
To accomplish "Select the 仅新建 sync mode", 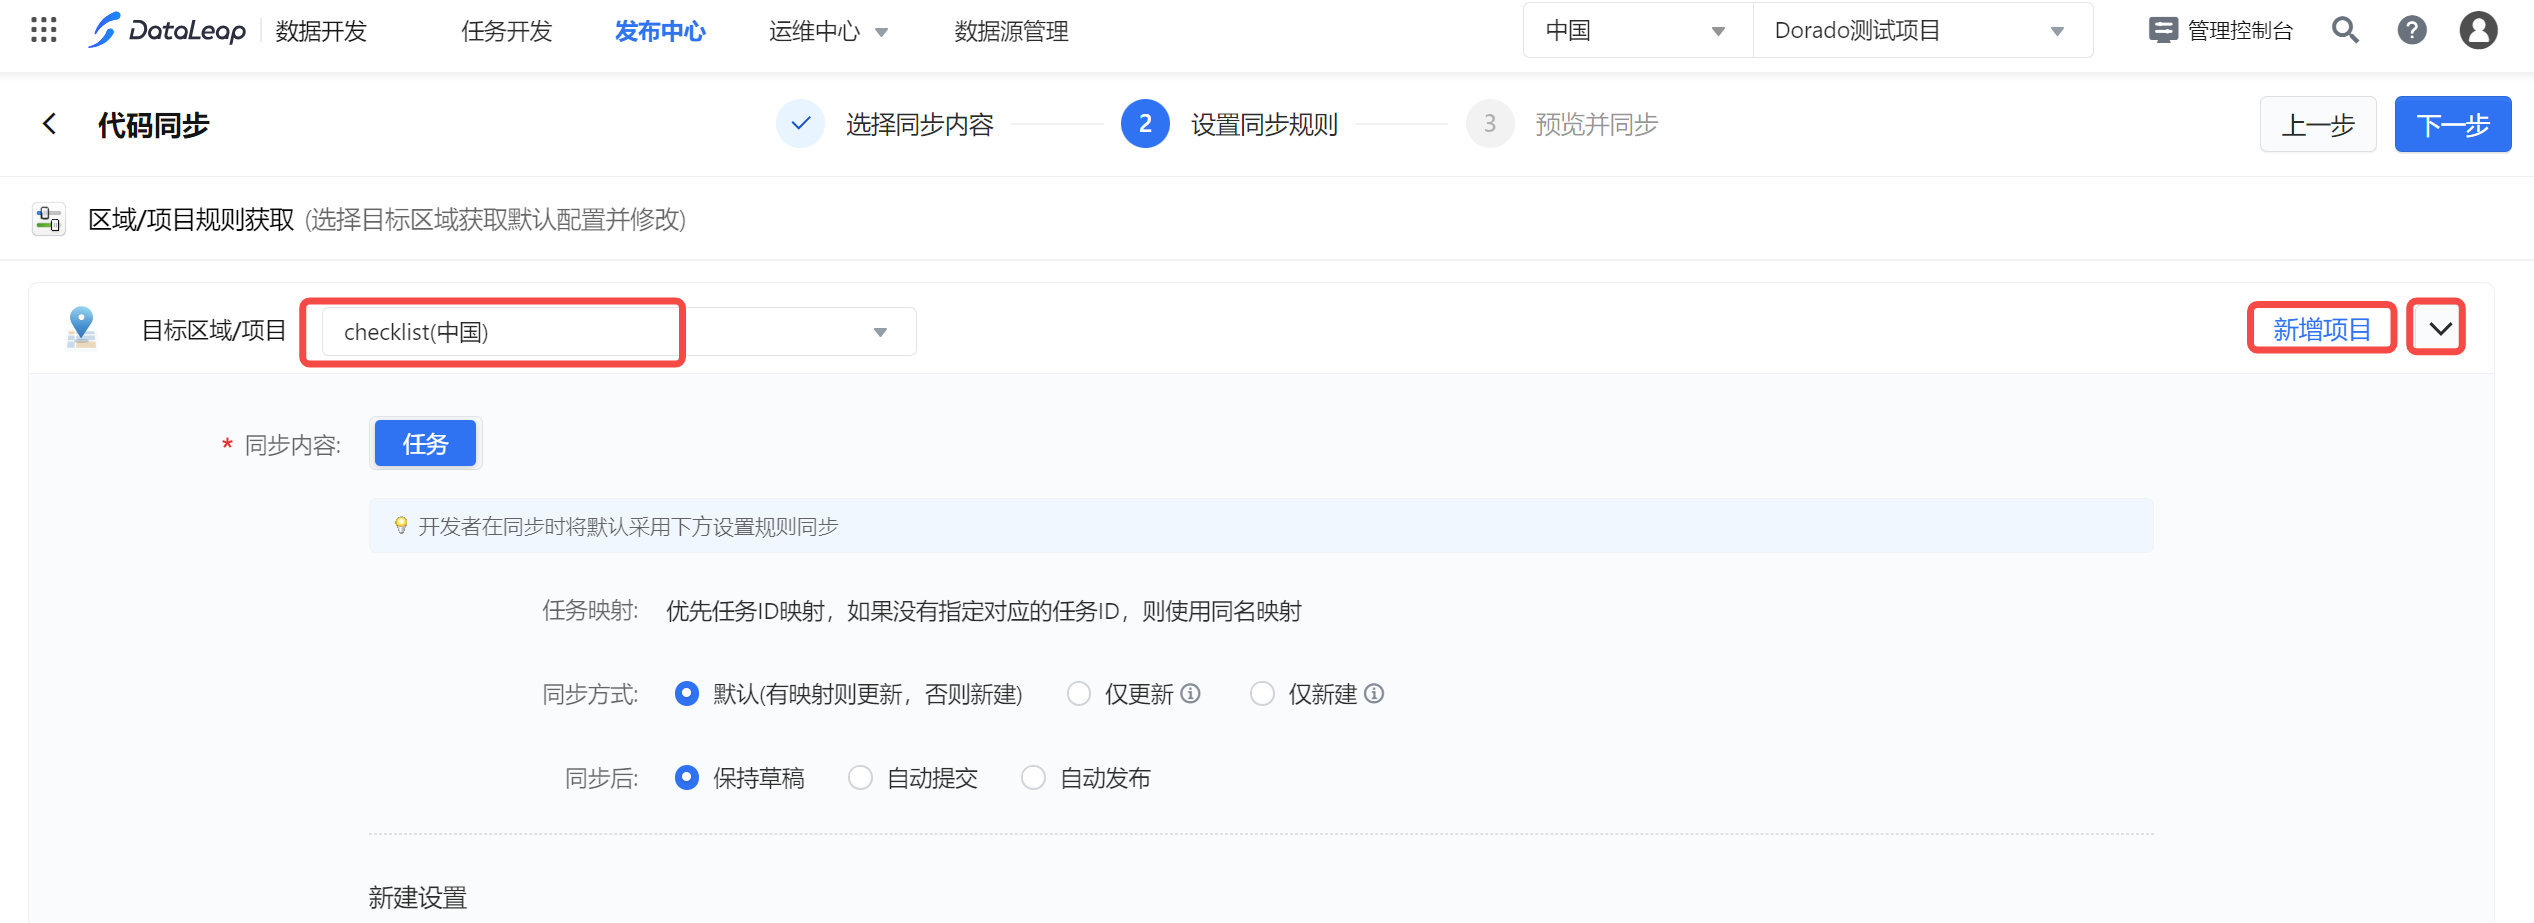I will (1262, 694).
